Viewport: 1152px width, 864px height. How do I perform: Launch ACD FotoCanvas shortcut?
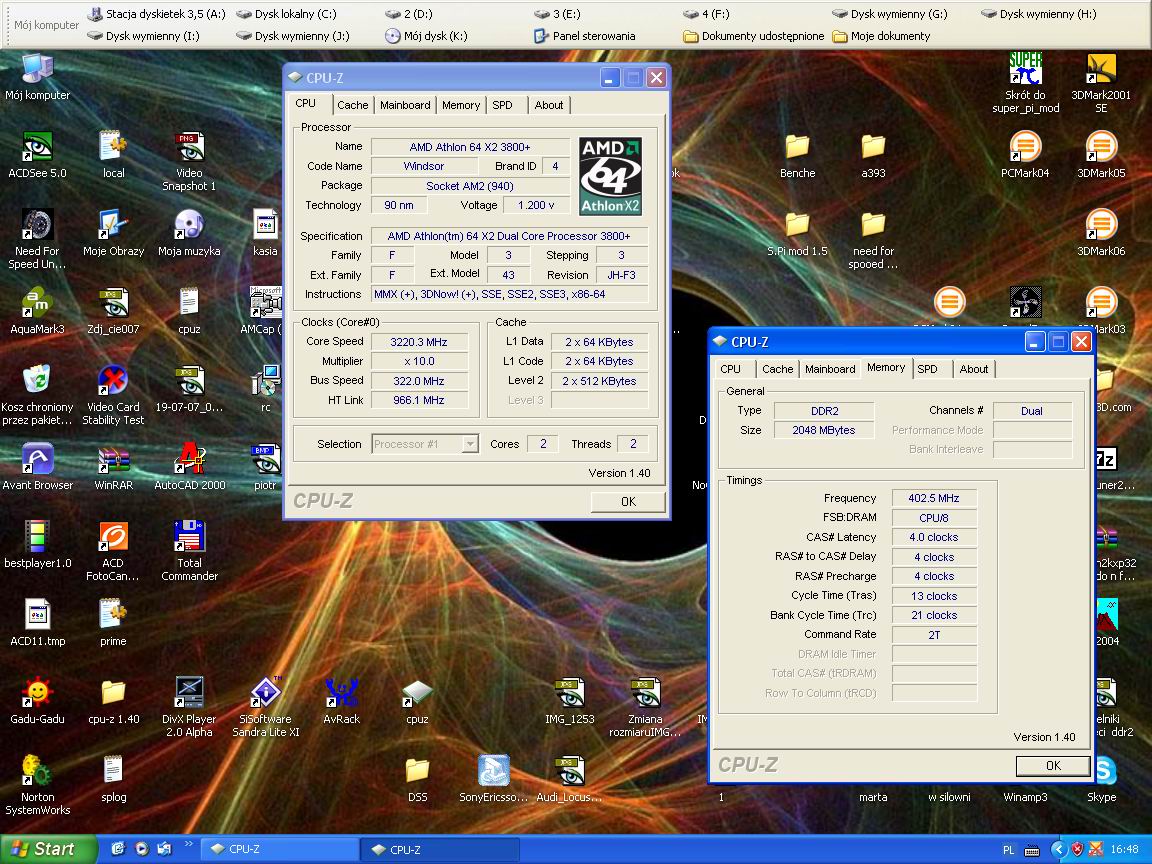pos(113,550)
